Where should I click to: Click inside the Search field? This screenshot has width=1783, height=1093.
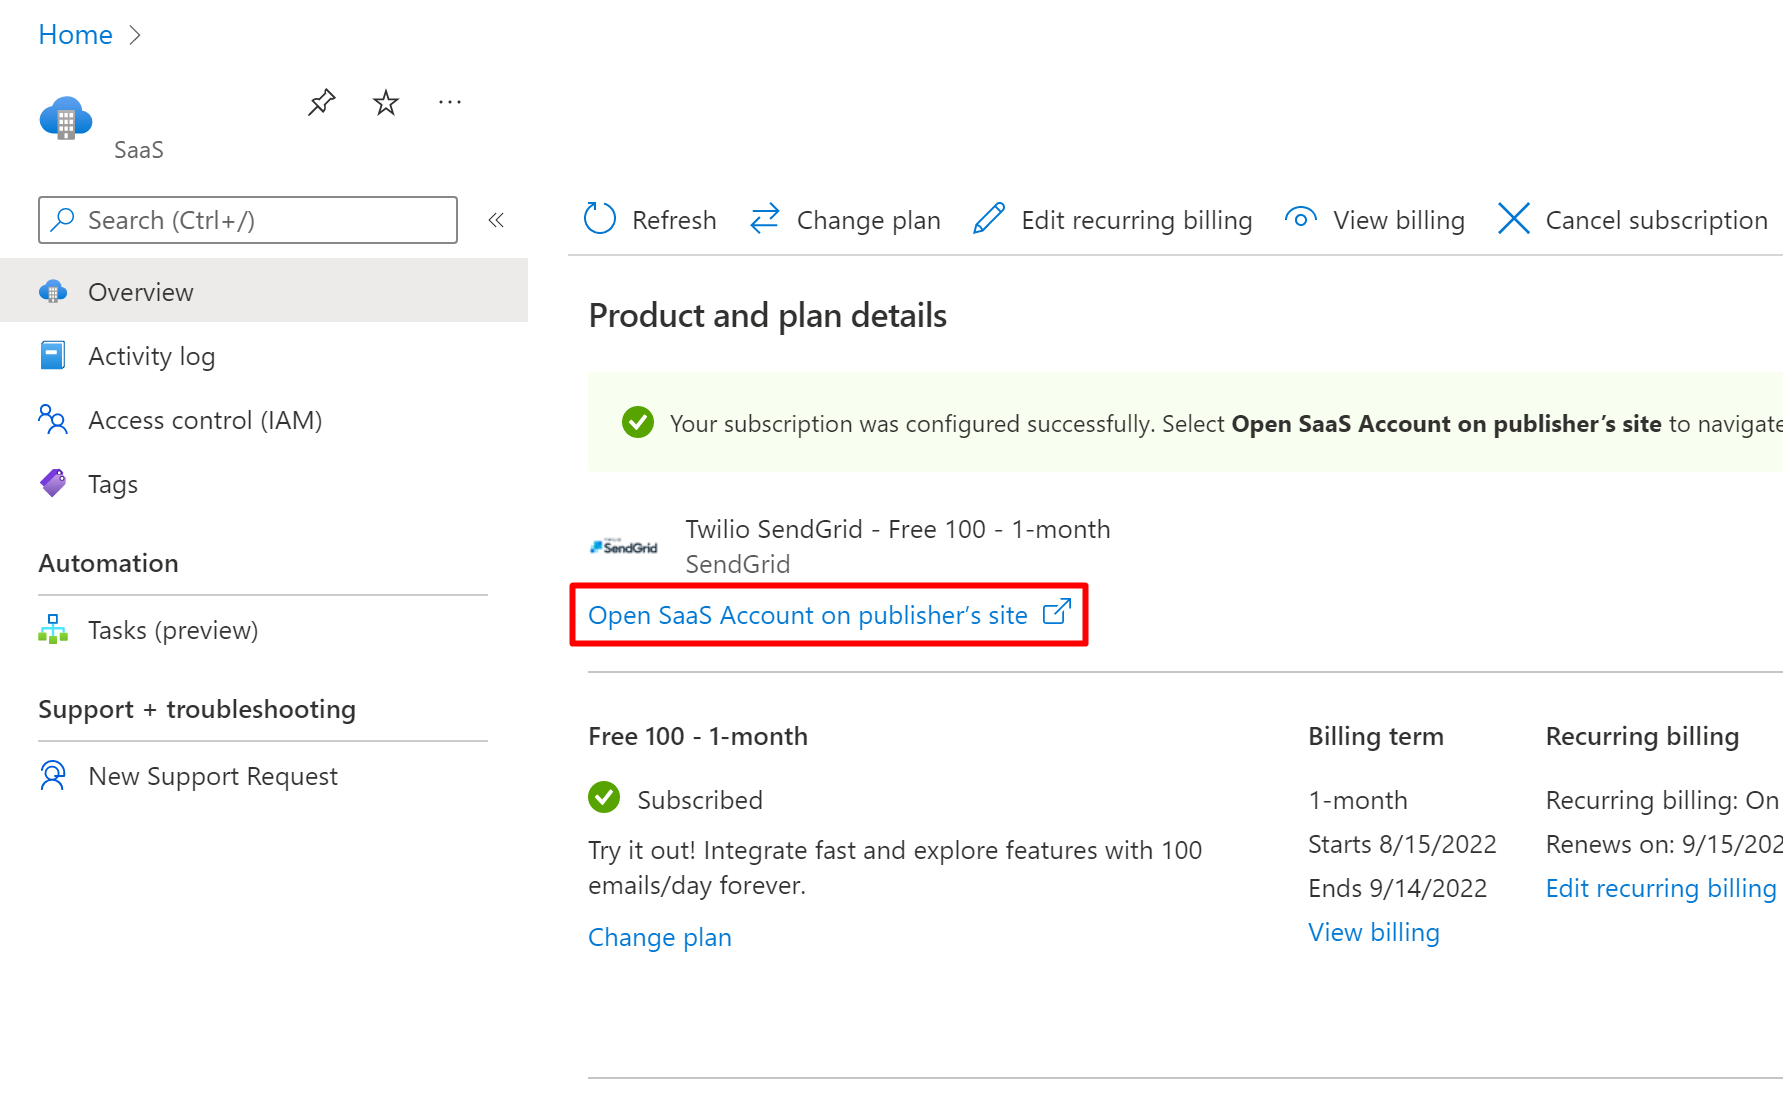pyautogui.click(x=247, y=220)
